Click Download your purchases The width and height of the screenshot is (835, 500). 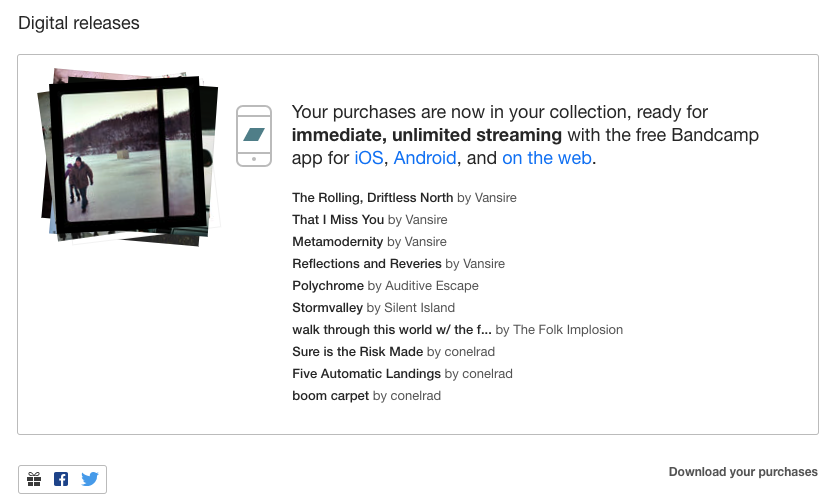[x=743, y=472]
